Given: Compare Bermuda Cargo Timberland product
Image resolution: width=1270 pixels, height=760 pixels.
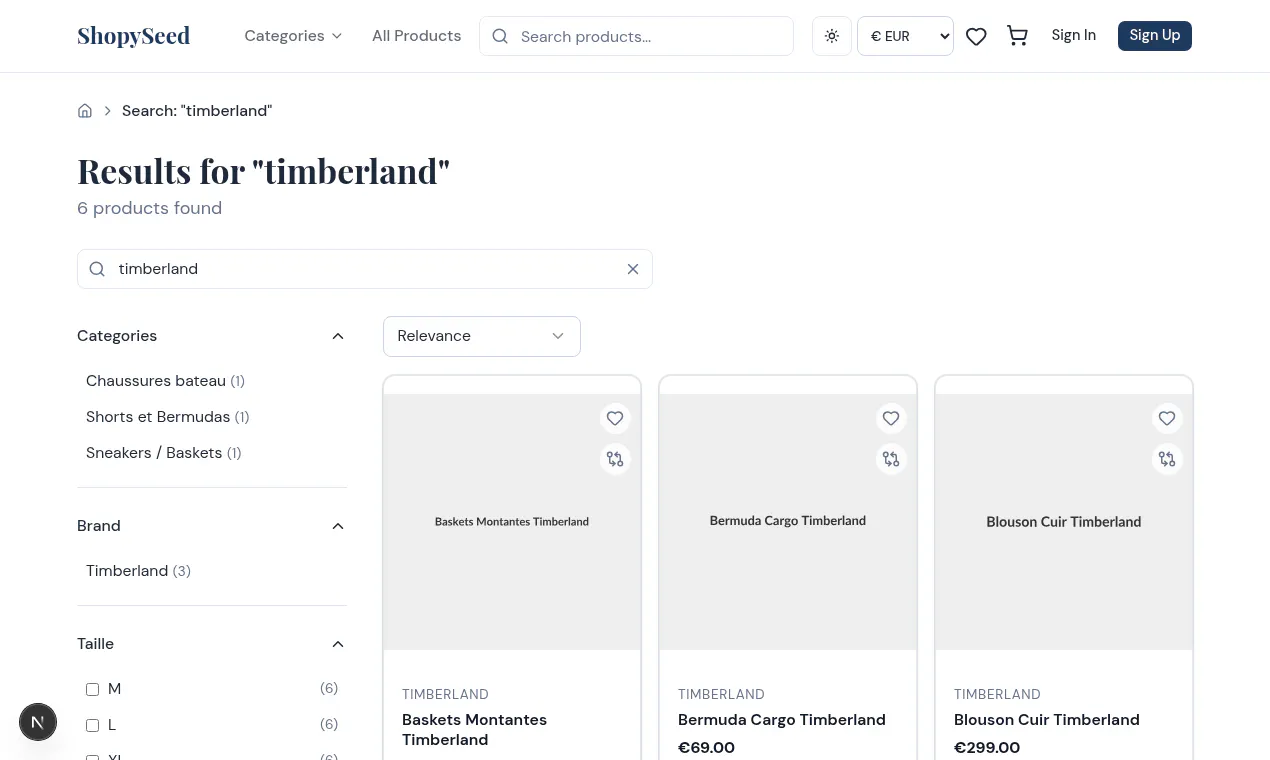Looking at the screenshot, I should pyautogui.click(x=891, y=459).
